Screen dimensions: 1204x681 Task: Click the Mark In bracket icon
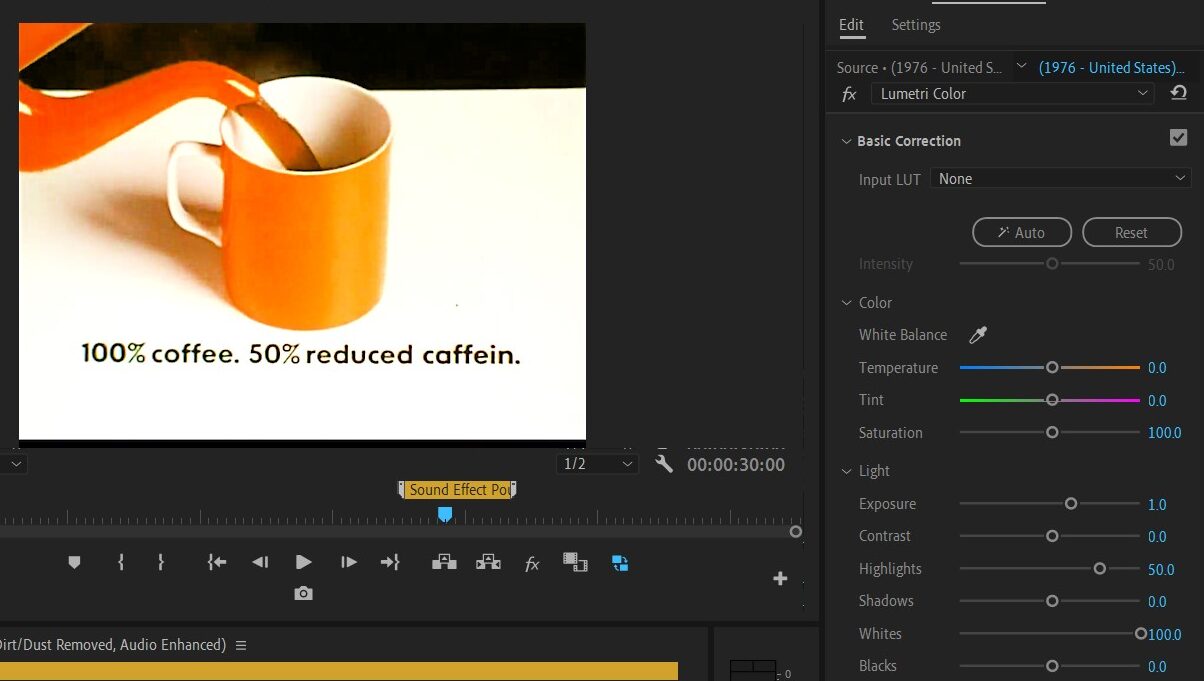coord(120,563)
